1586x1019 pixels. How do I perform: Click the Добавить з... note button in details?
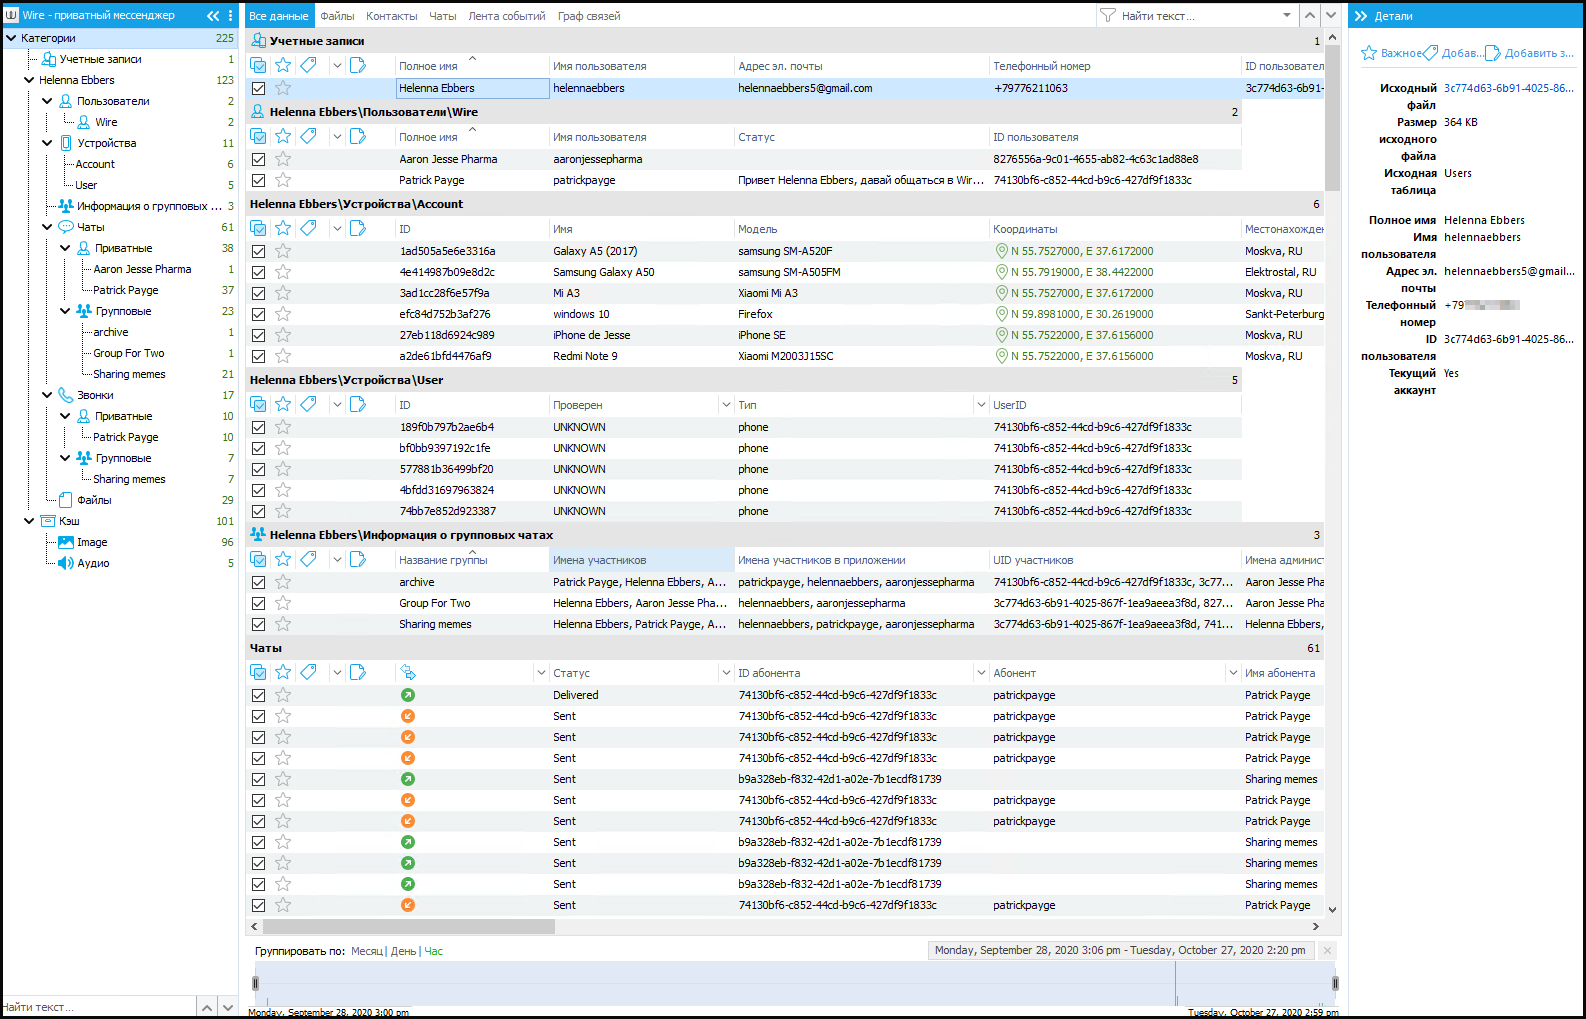[x=1529, y=53]
